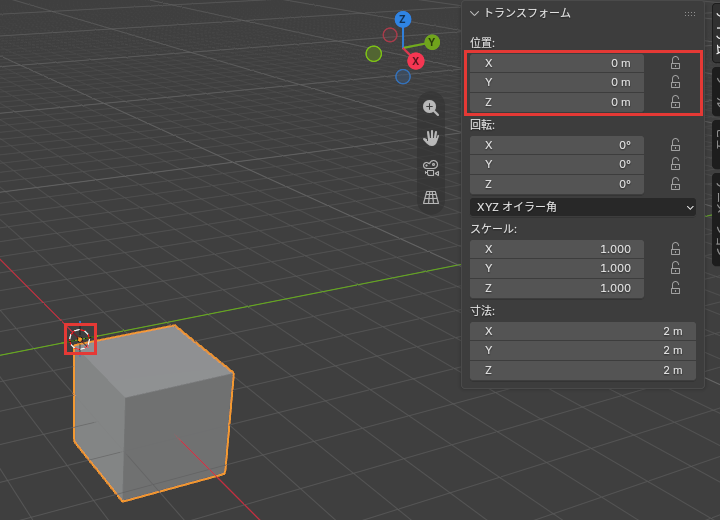The width and height of the screenshot is (720, 520).
Task: Lock the scale Z value
Action: 675,288
